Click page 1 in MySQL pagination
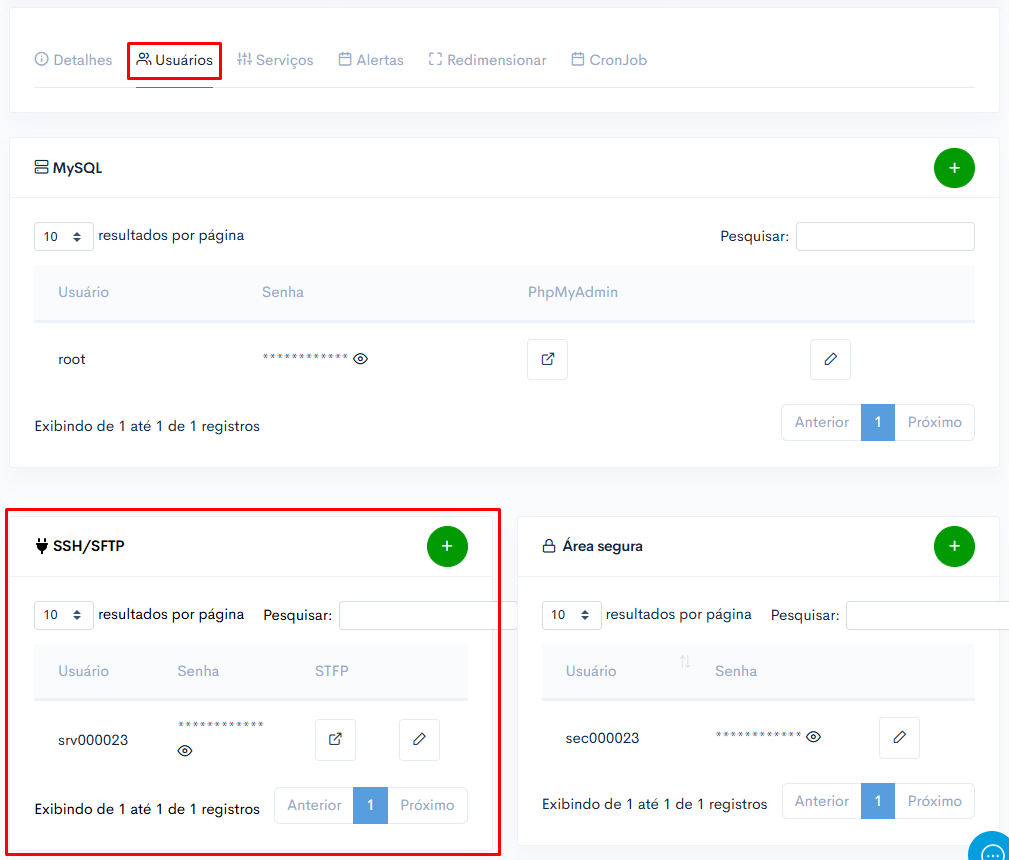1009x860 pixels. [x=878, y=422]
